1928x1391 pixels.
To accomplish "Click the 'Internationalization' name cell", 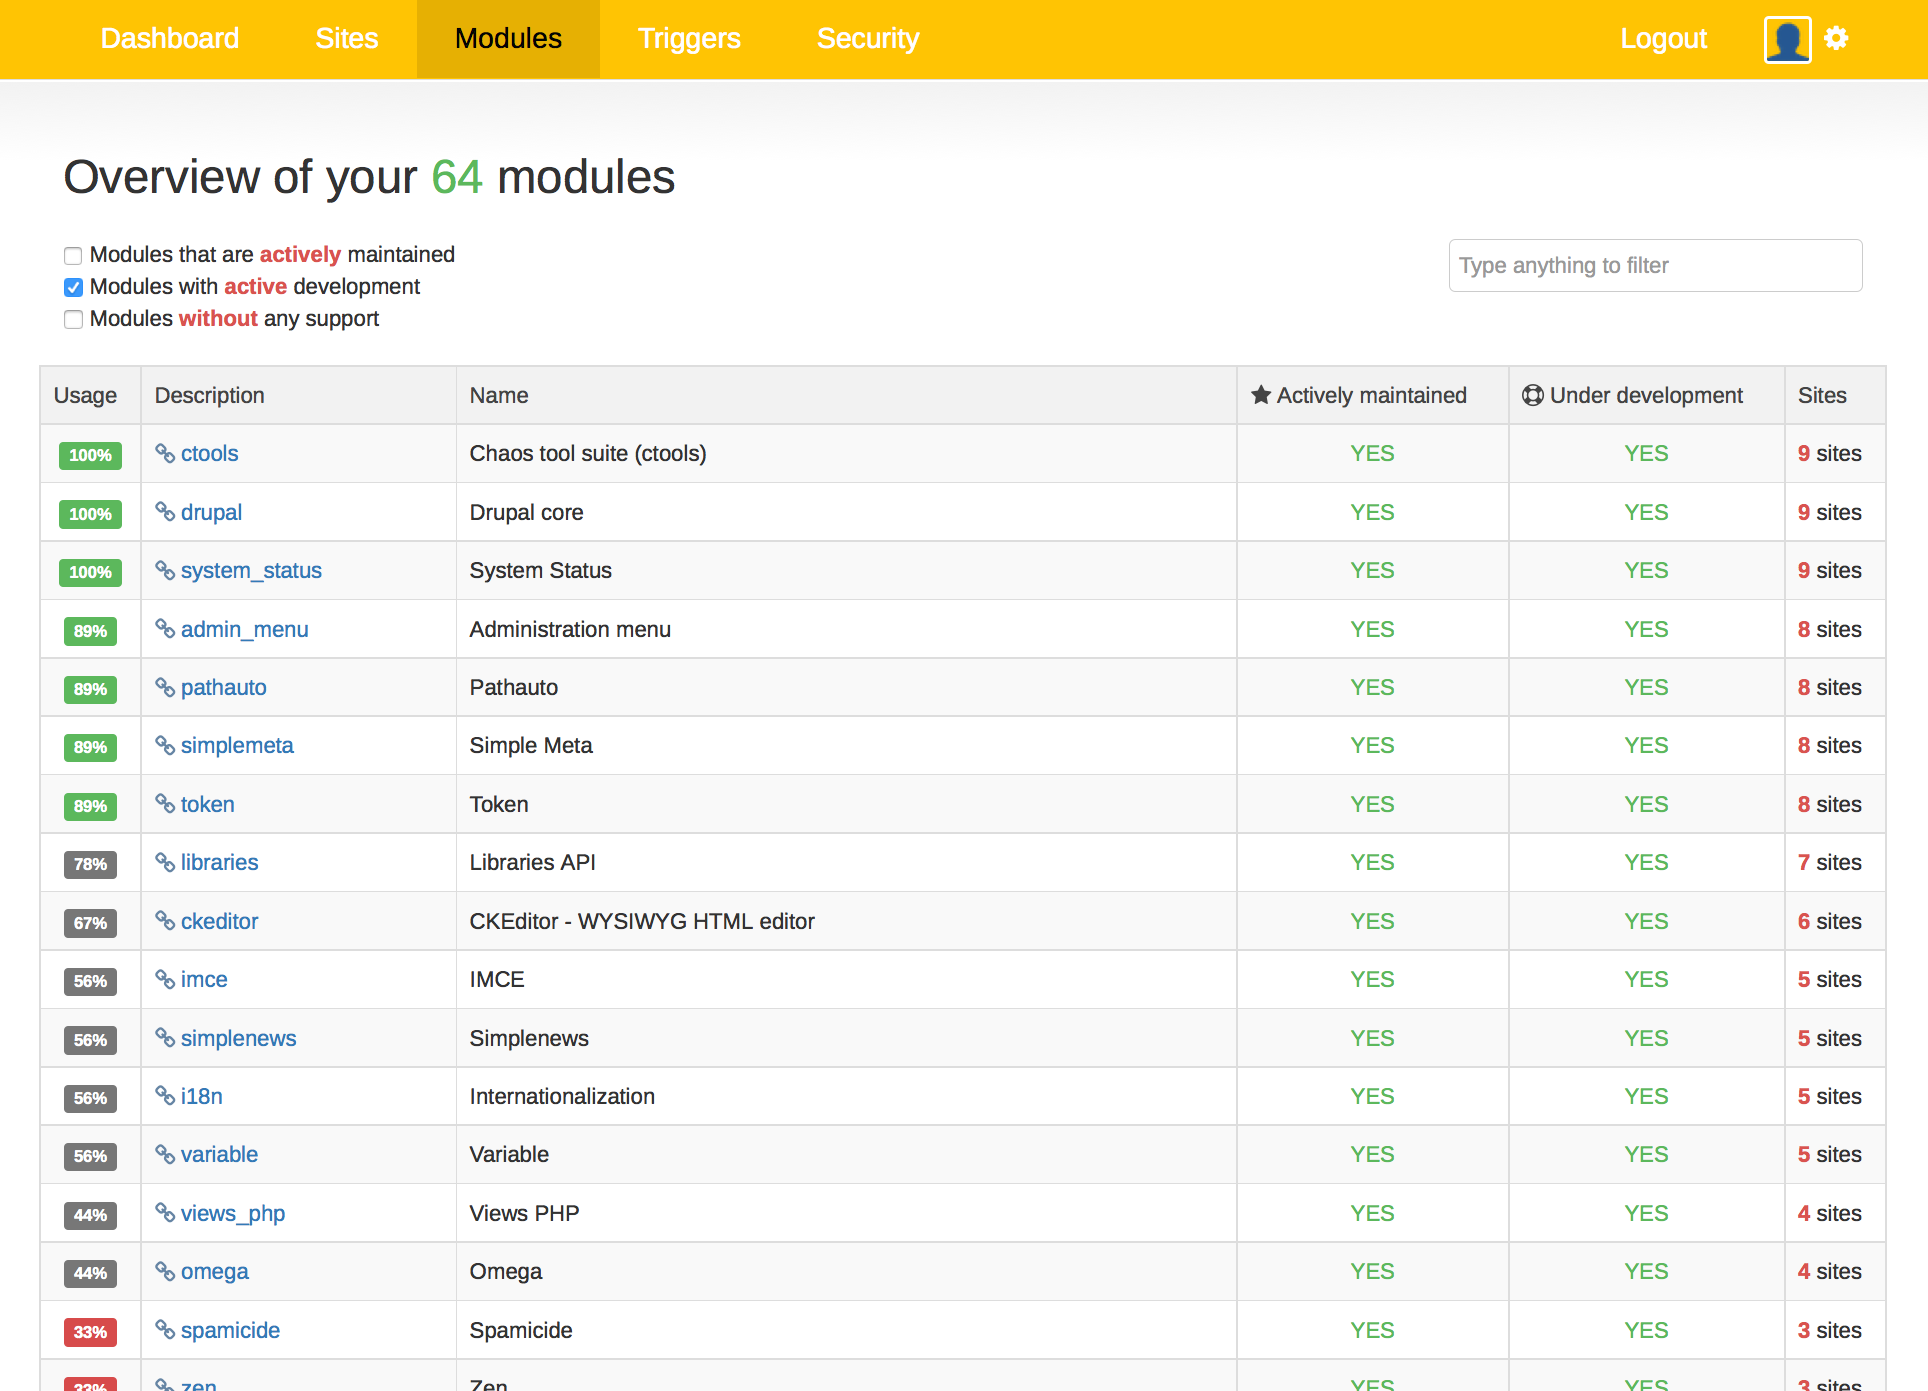I will tap(562, 1096).
